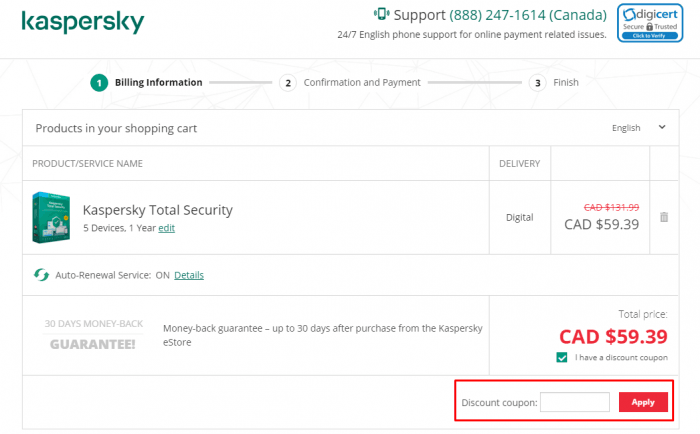Click the Digital delivery cell

520,217
